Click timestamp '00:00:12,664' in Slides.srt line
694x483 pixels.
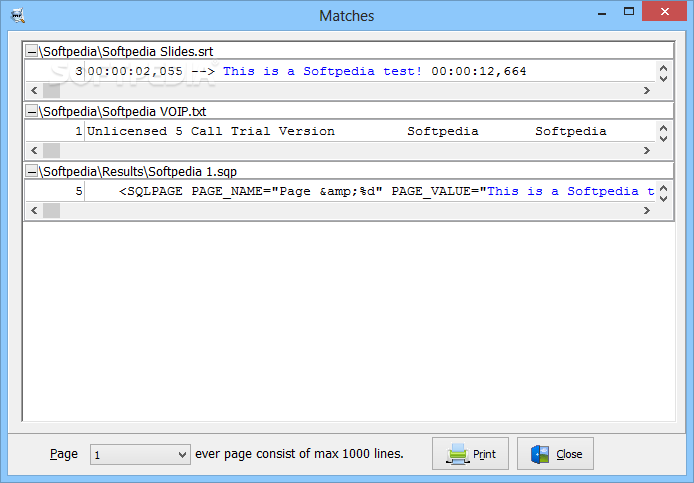(x=479, y=71)
